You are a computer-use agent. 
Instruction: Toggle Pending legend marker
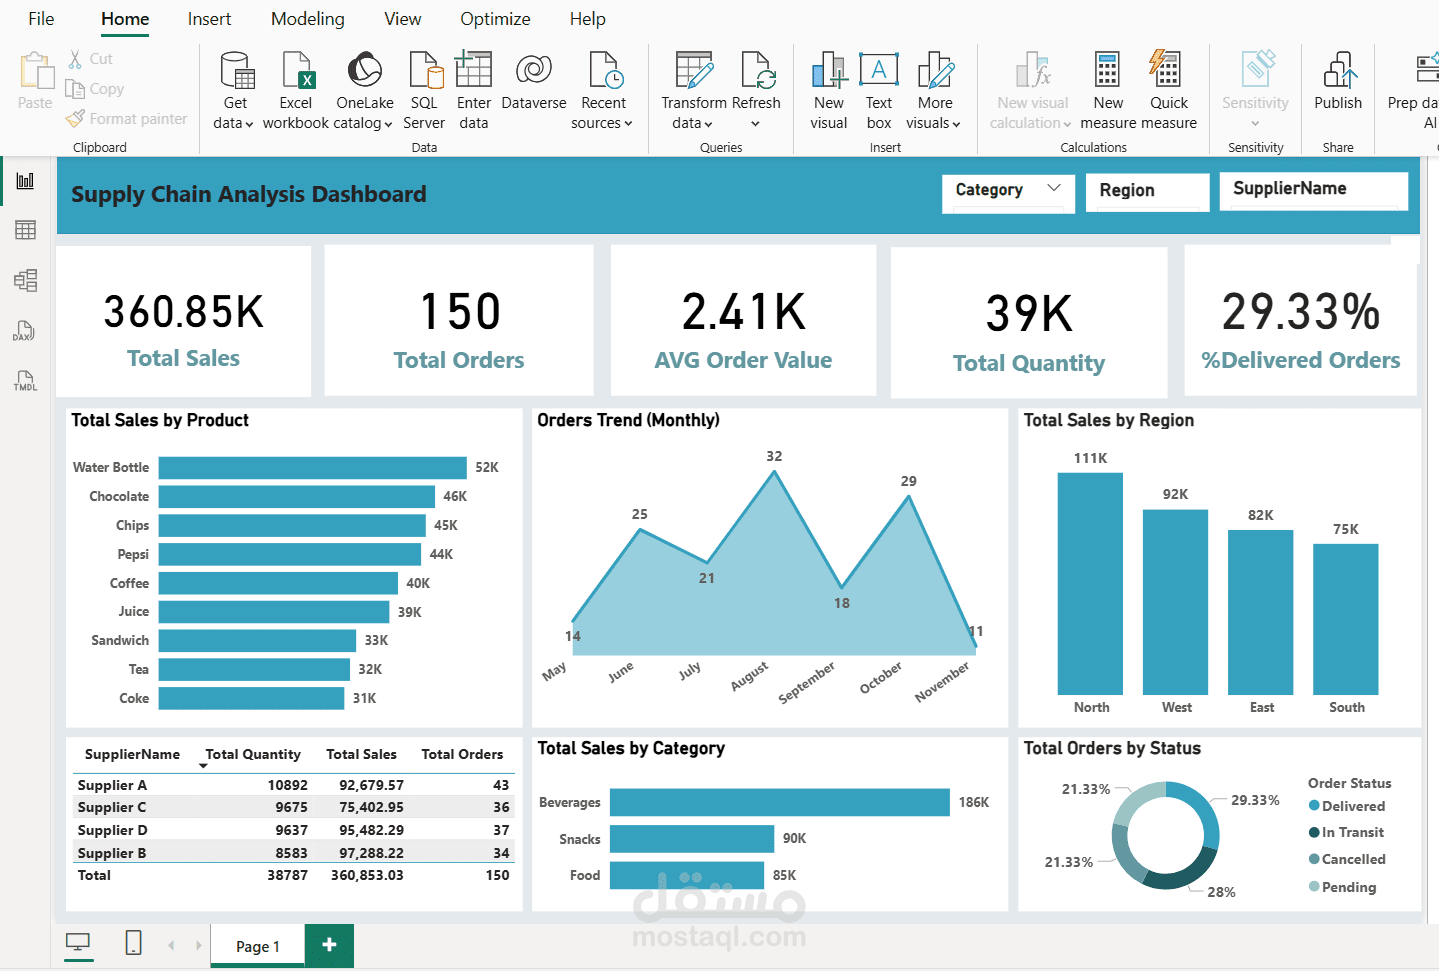pyautogui.click(x=1314, y=887)
